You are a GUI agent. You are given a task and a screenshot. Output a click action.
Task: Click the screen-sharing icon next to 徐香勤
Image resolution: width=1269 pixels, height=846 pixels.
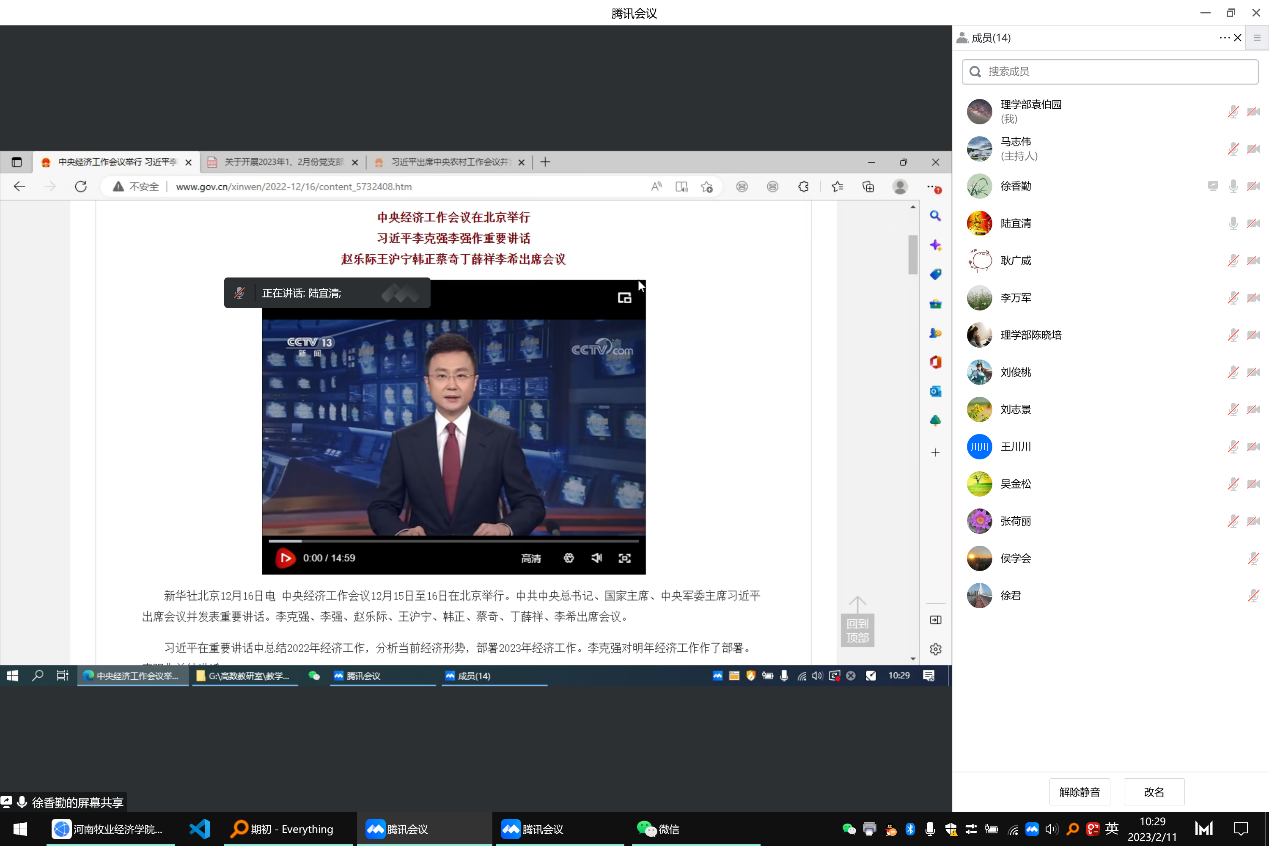(x=1212, y=186)
